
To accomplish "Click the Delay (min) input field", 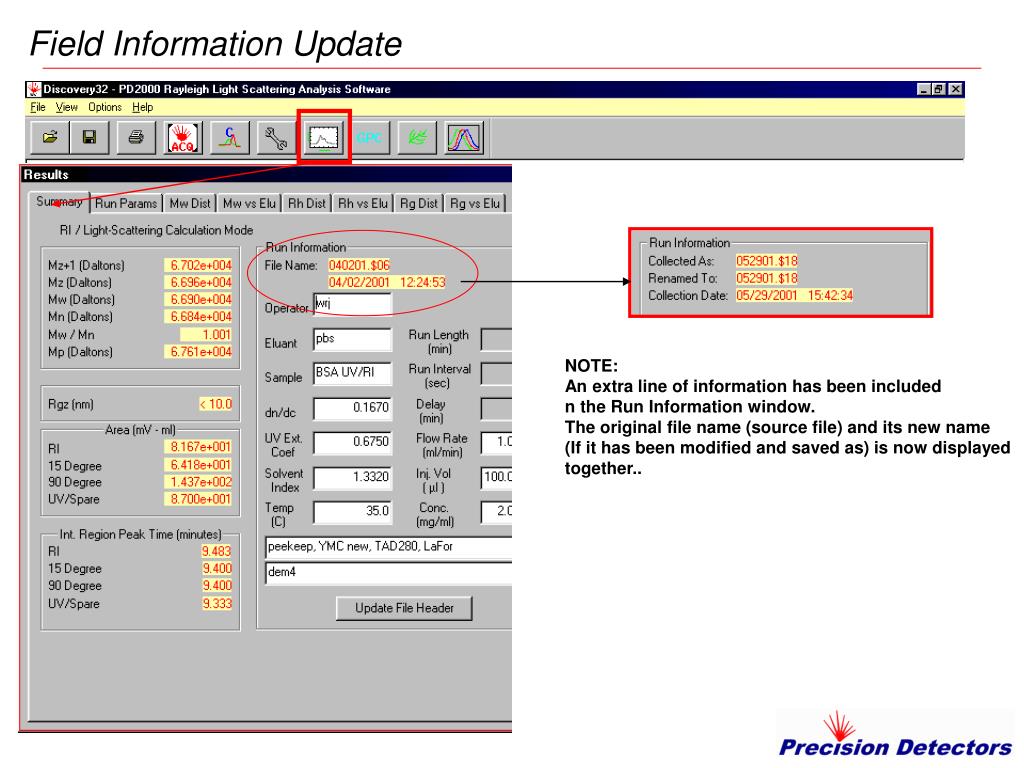I will click(496, 408).
